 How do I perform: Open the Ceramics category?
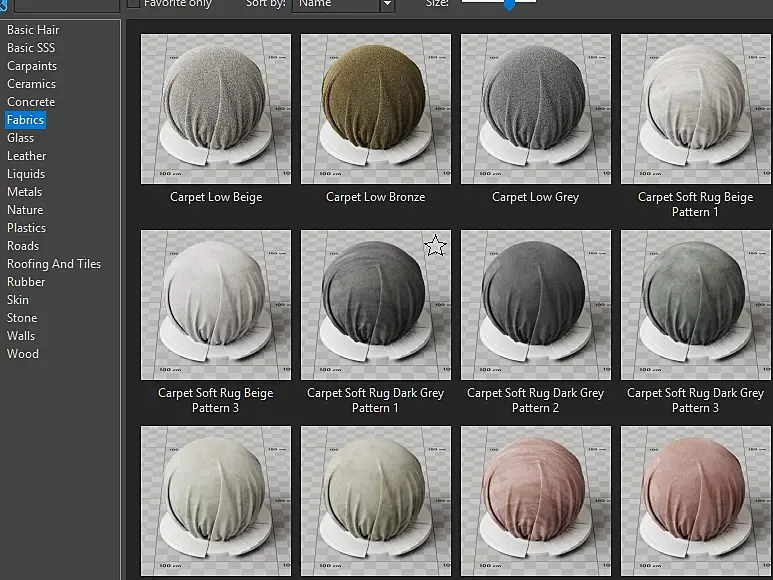point(32,84)
